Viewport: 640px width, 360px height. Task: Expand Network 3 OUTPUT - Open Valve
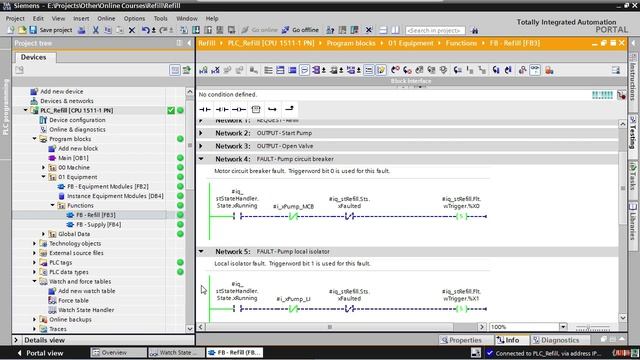click(x=201, y=146)
